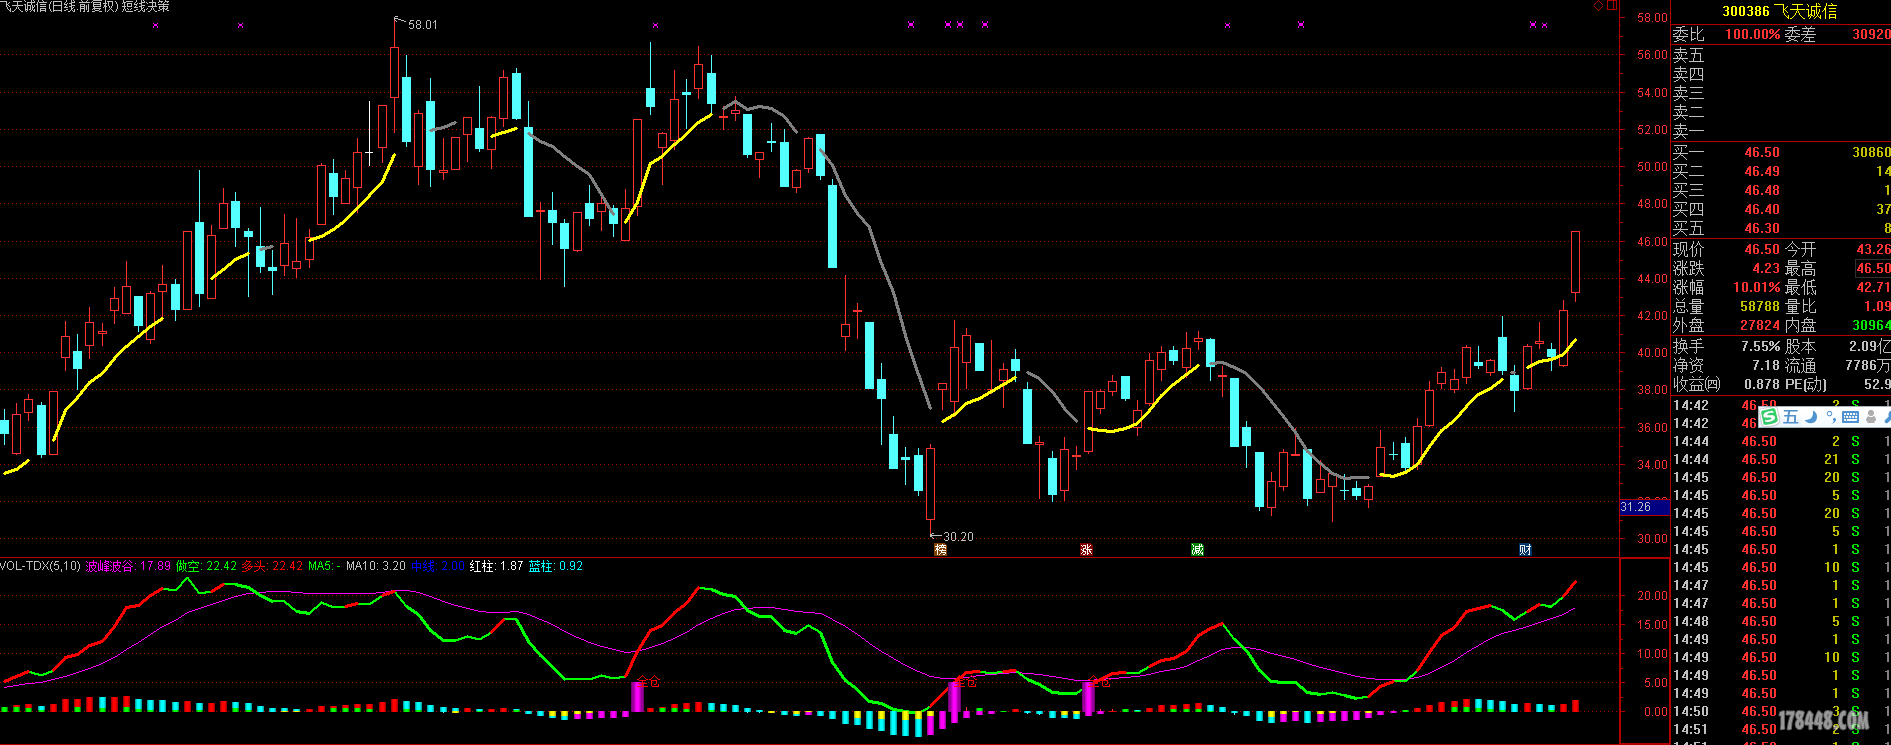Click the 30.20 low price label
The image size is (1891, 745).
(x=958, y=537)
